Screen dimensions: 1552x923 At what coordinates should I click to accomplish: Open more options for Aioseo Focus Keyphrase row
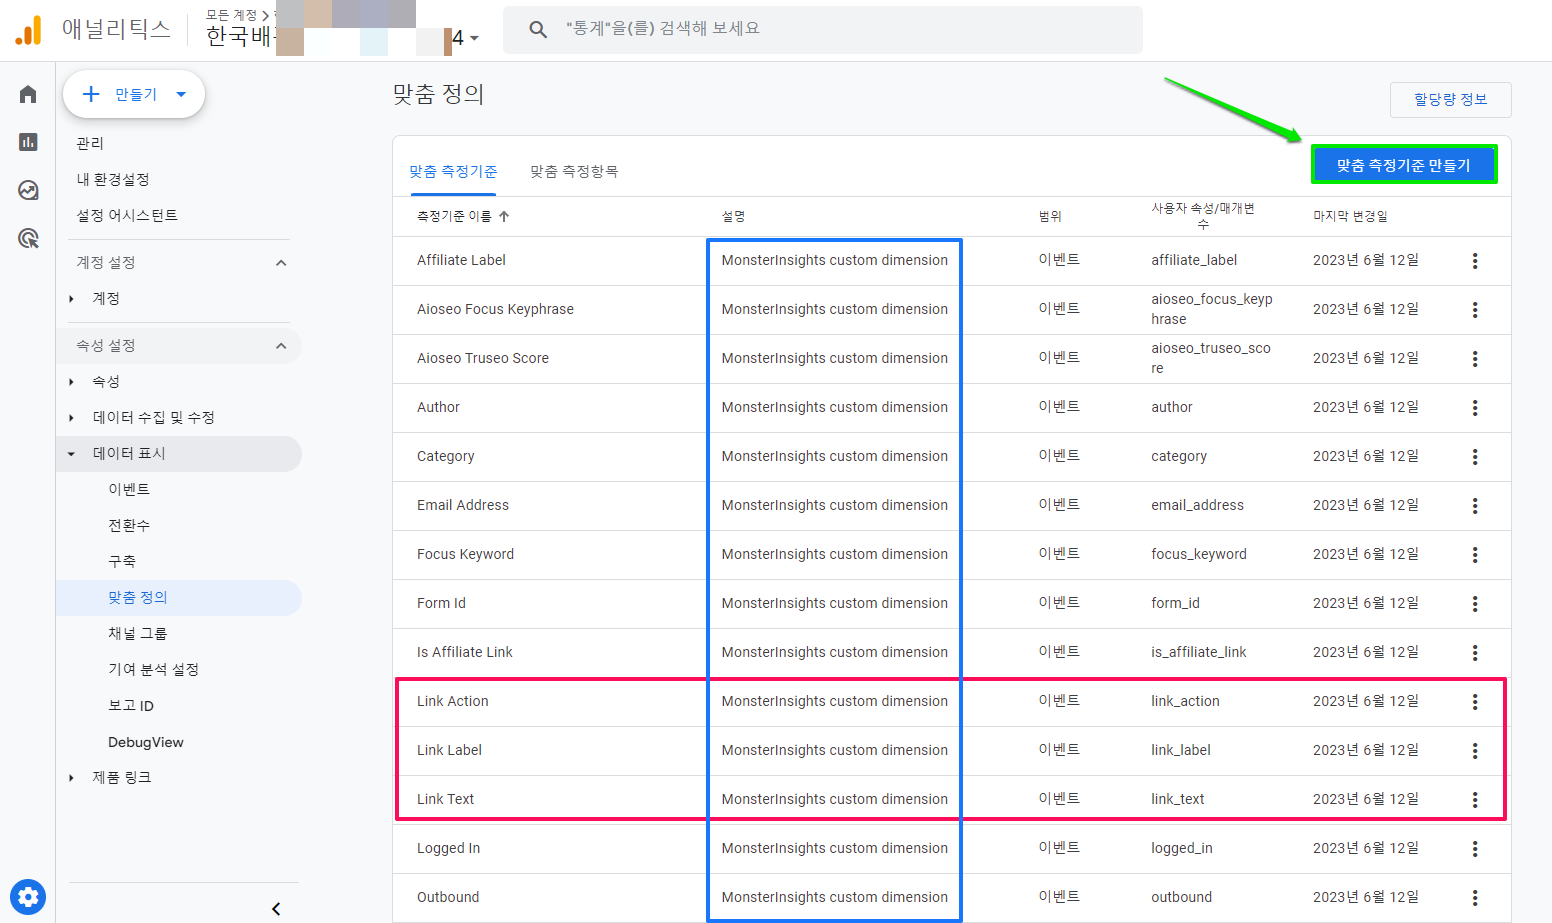pos(1475,310)
